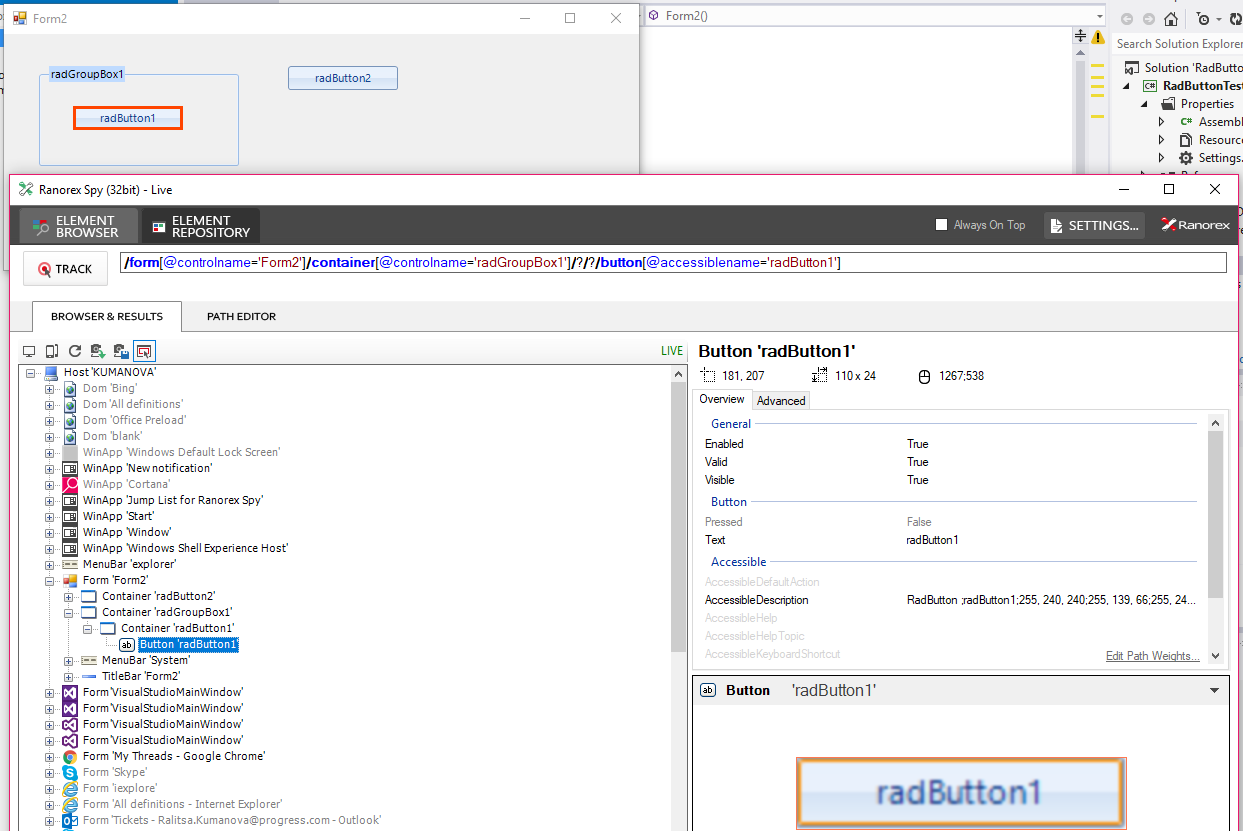Click the Outlook icon for Form 'Tickets'
This screenshot has height=831, width=1243.
click(x=70, y=820)
